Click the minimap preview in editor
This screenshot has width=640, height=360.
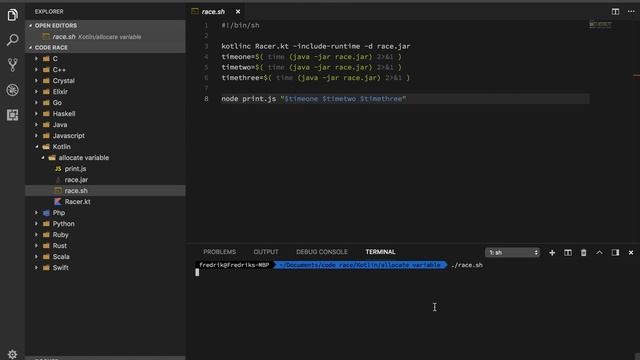coord(600,24)
